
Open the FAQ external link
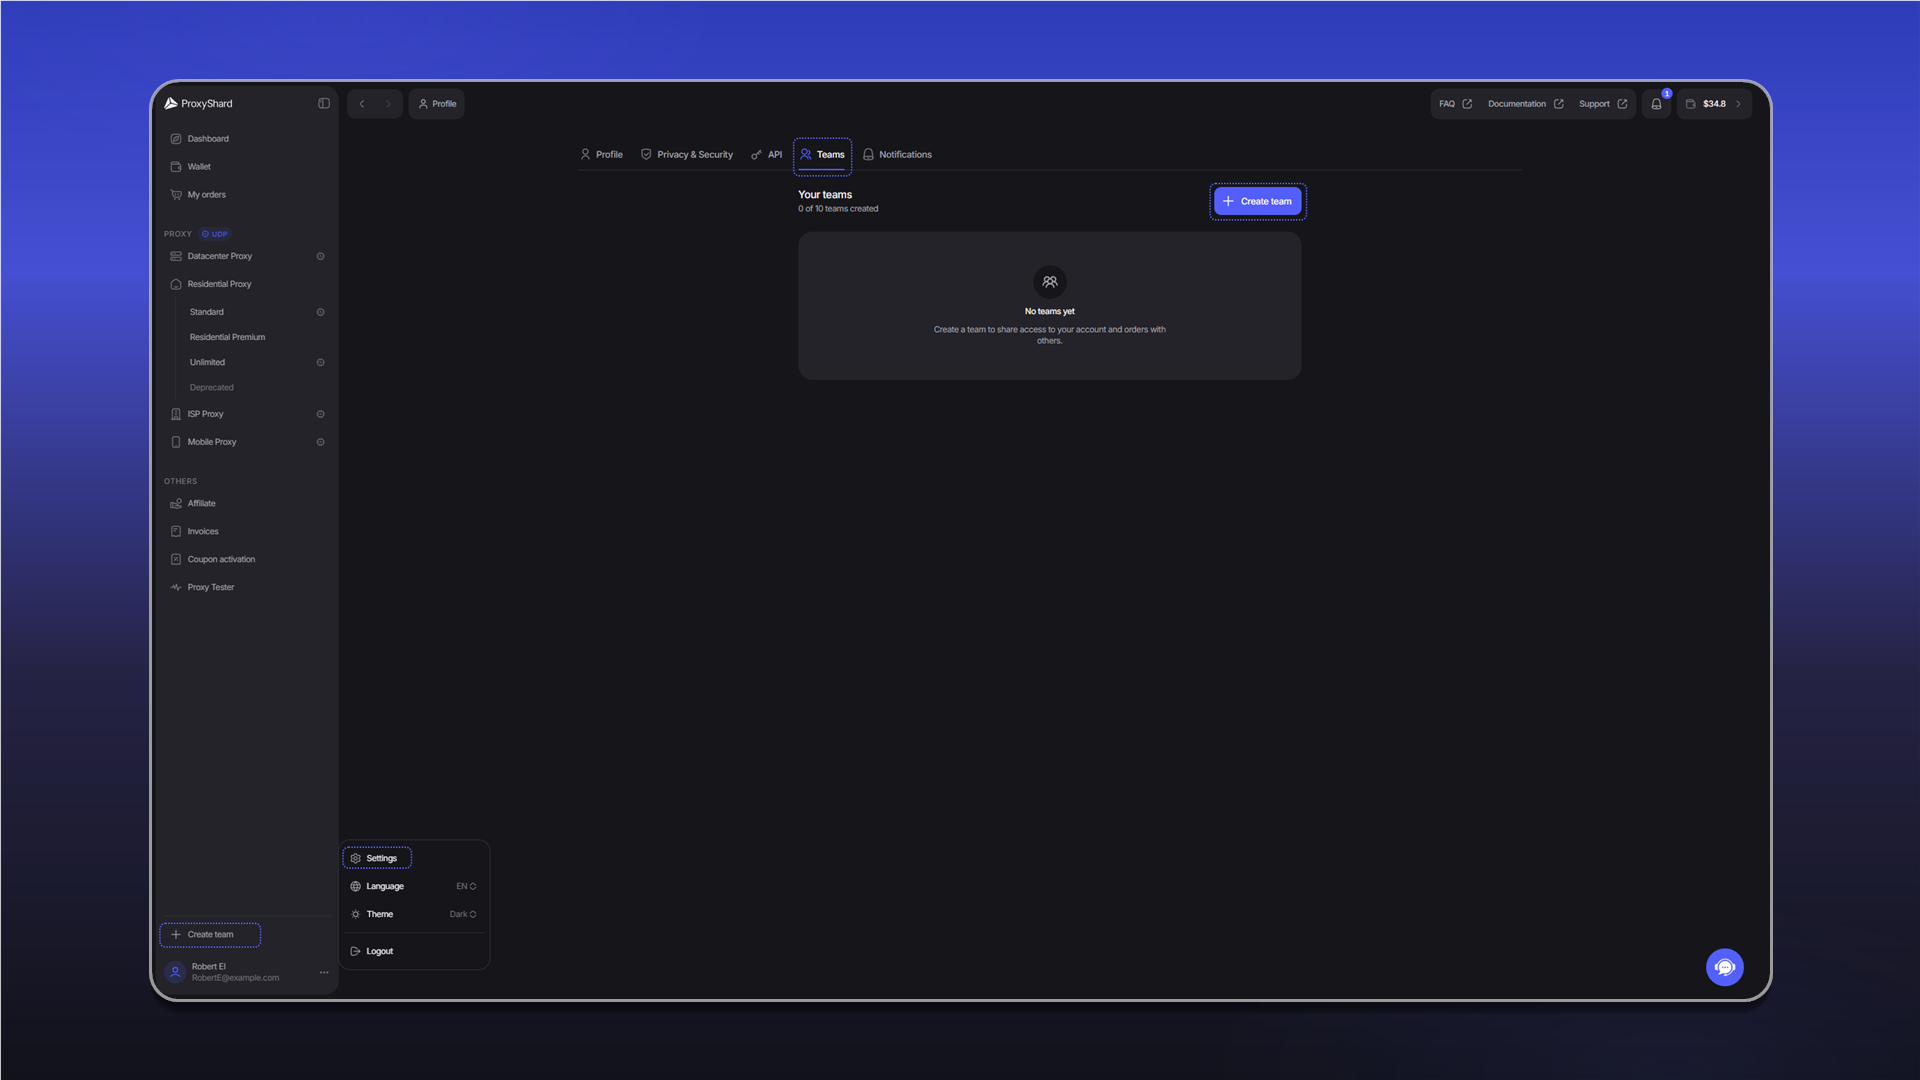coord(1455,104)
